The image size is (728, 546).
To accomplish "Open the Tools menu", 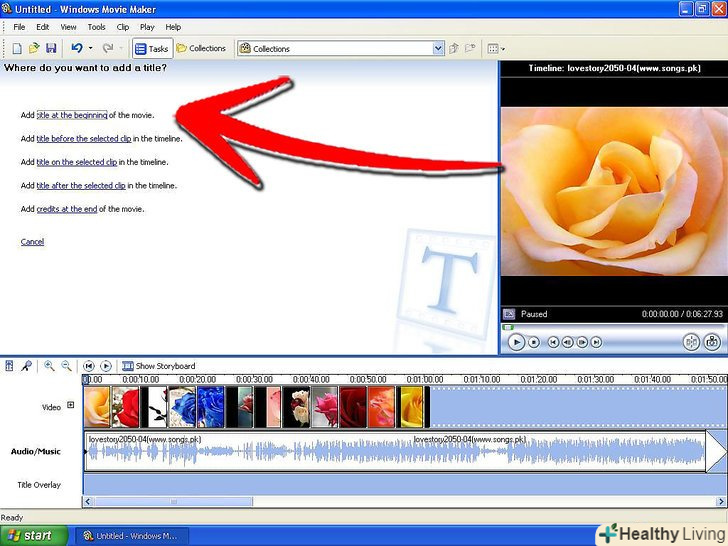I will [x=96, y=27].
